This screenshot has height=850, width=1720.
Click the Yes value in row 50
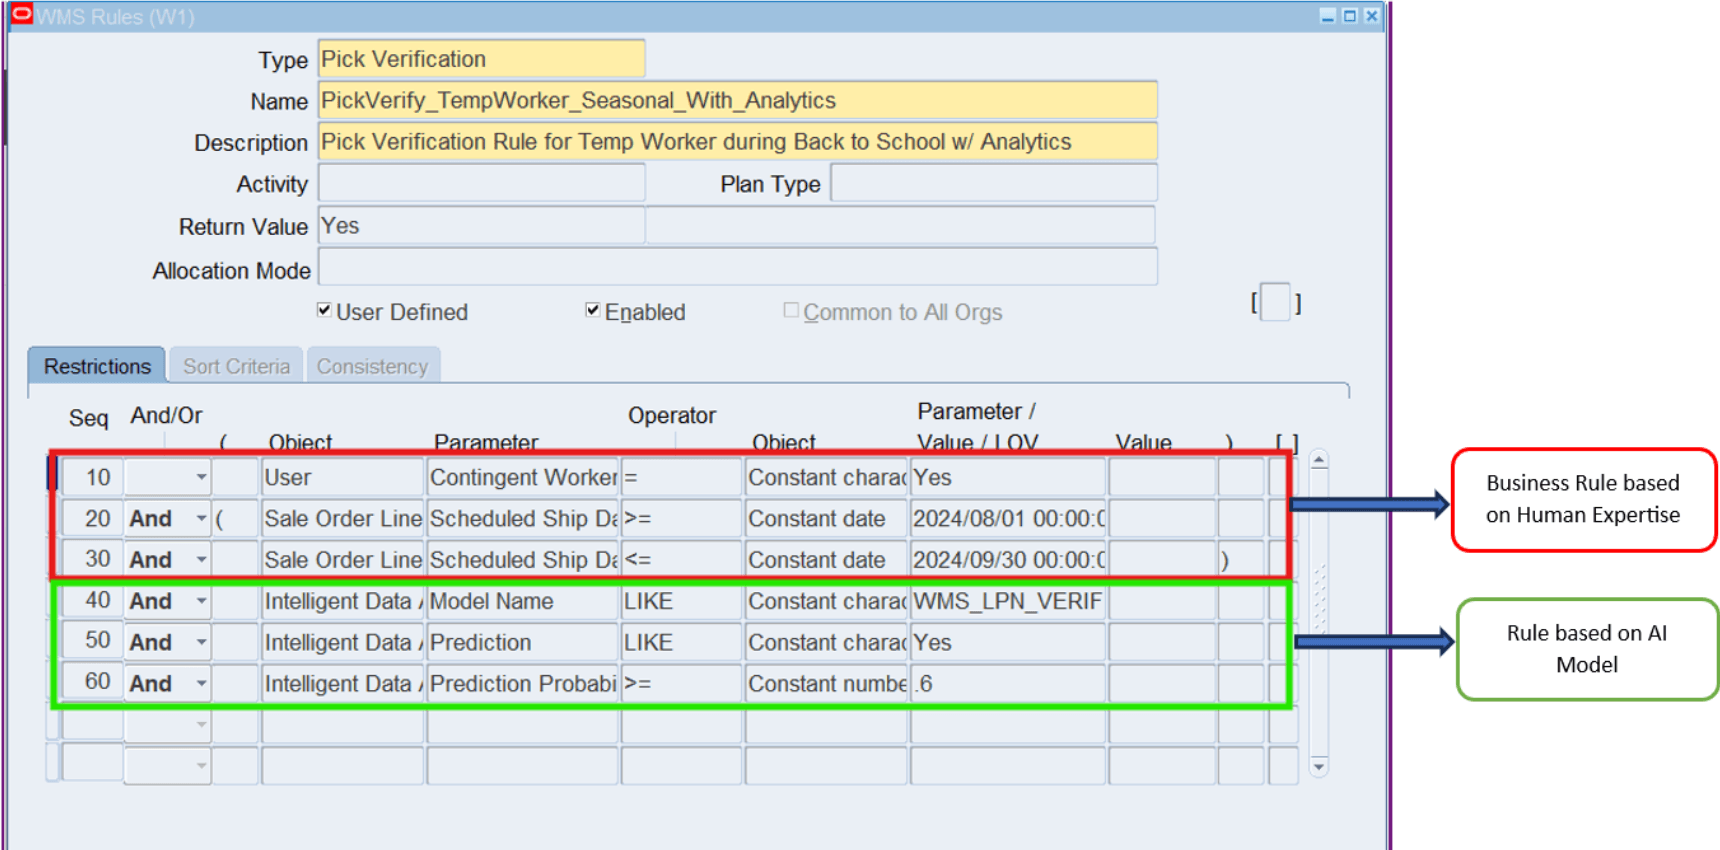click(1008, 642)
